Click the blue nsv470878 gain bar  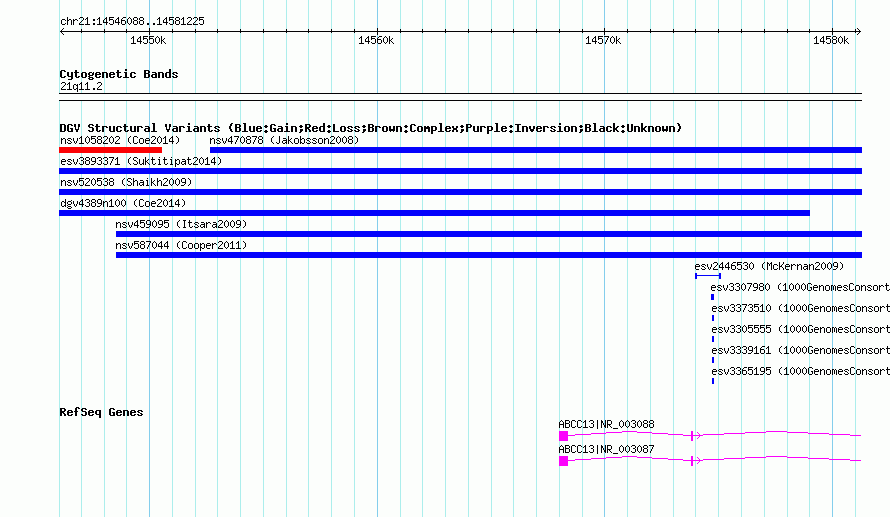point(536,150)
